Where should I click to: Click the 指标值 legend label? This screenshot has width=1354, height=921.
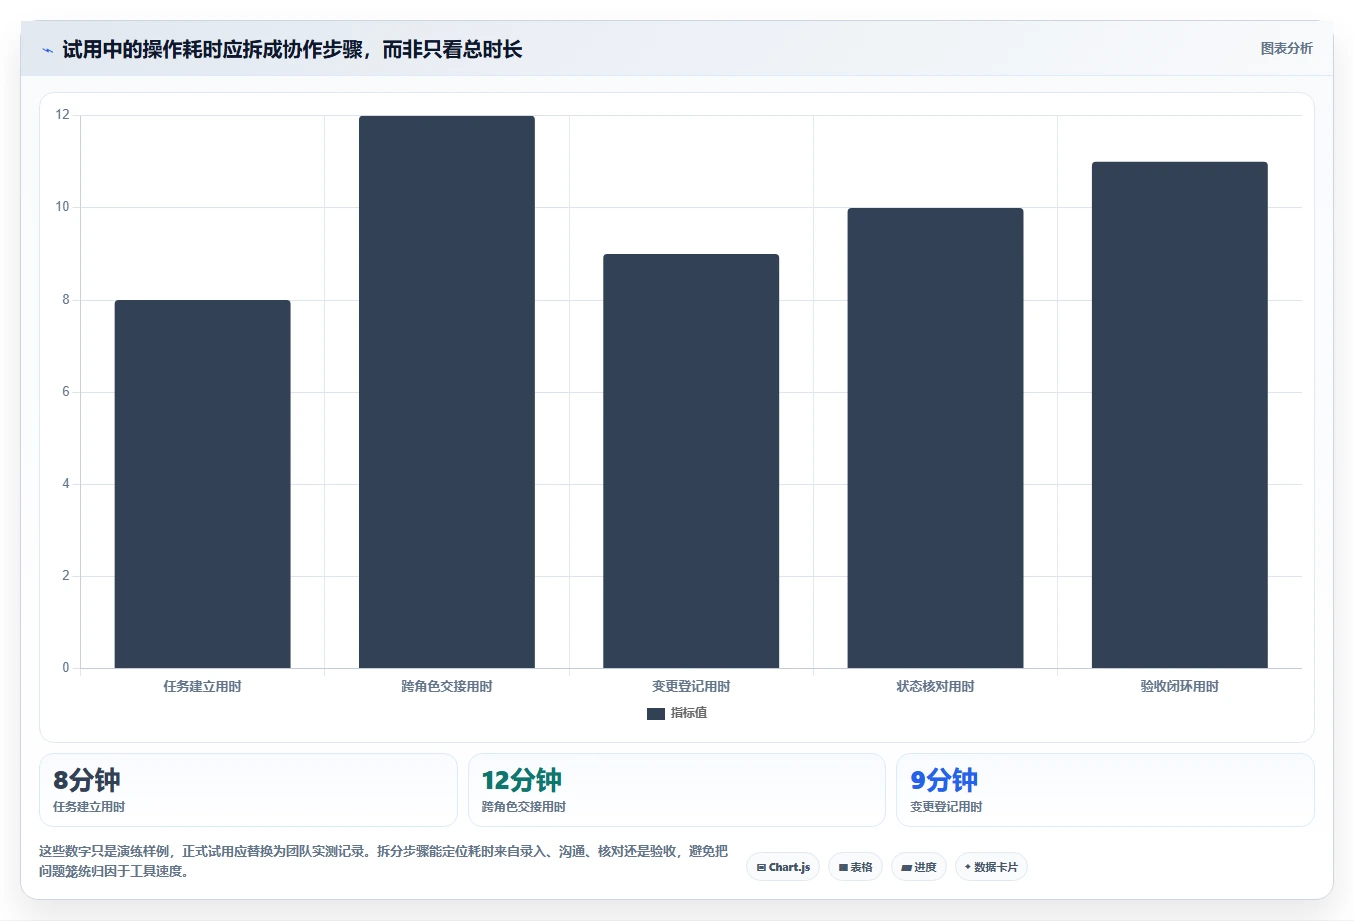point(689,713)
